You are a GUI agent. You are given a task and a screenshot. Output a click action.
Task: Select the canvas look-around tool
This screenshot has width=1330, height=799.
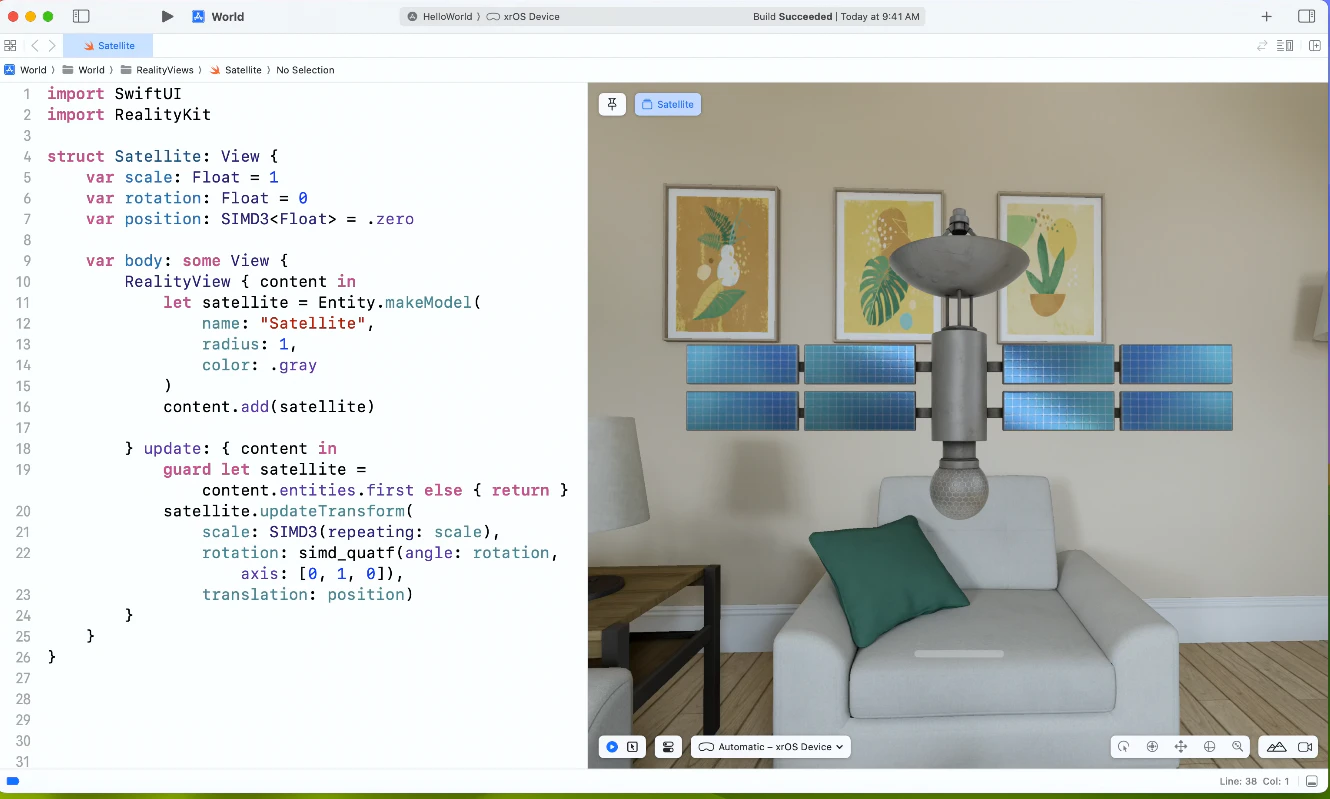[x=1152, y=747]
